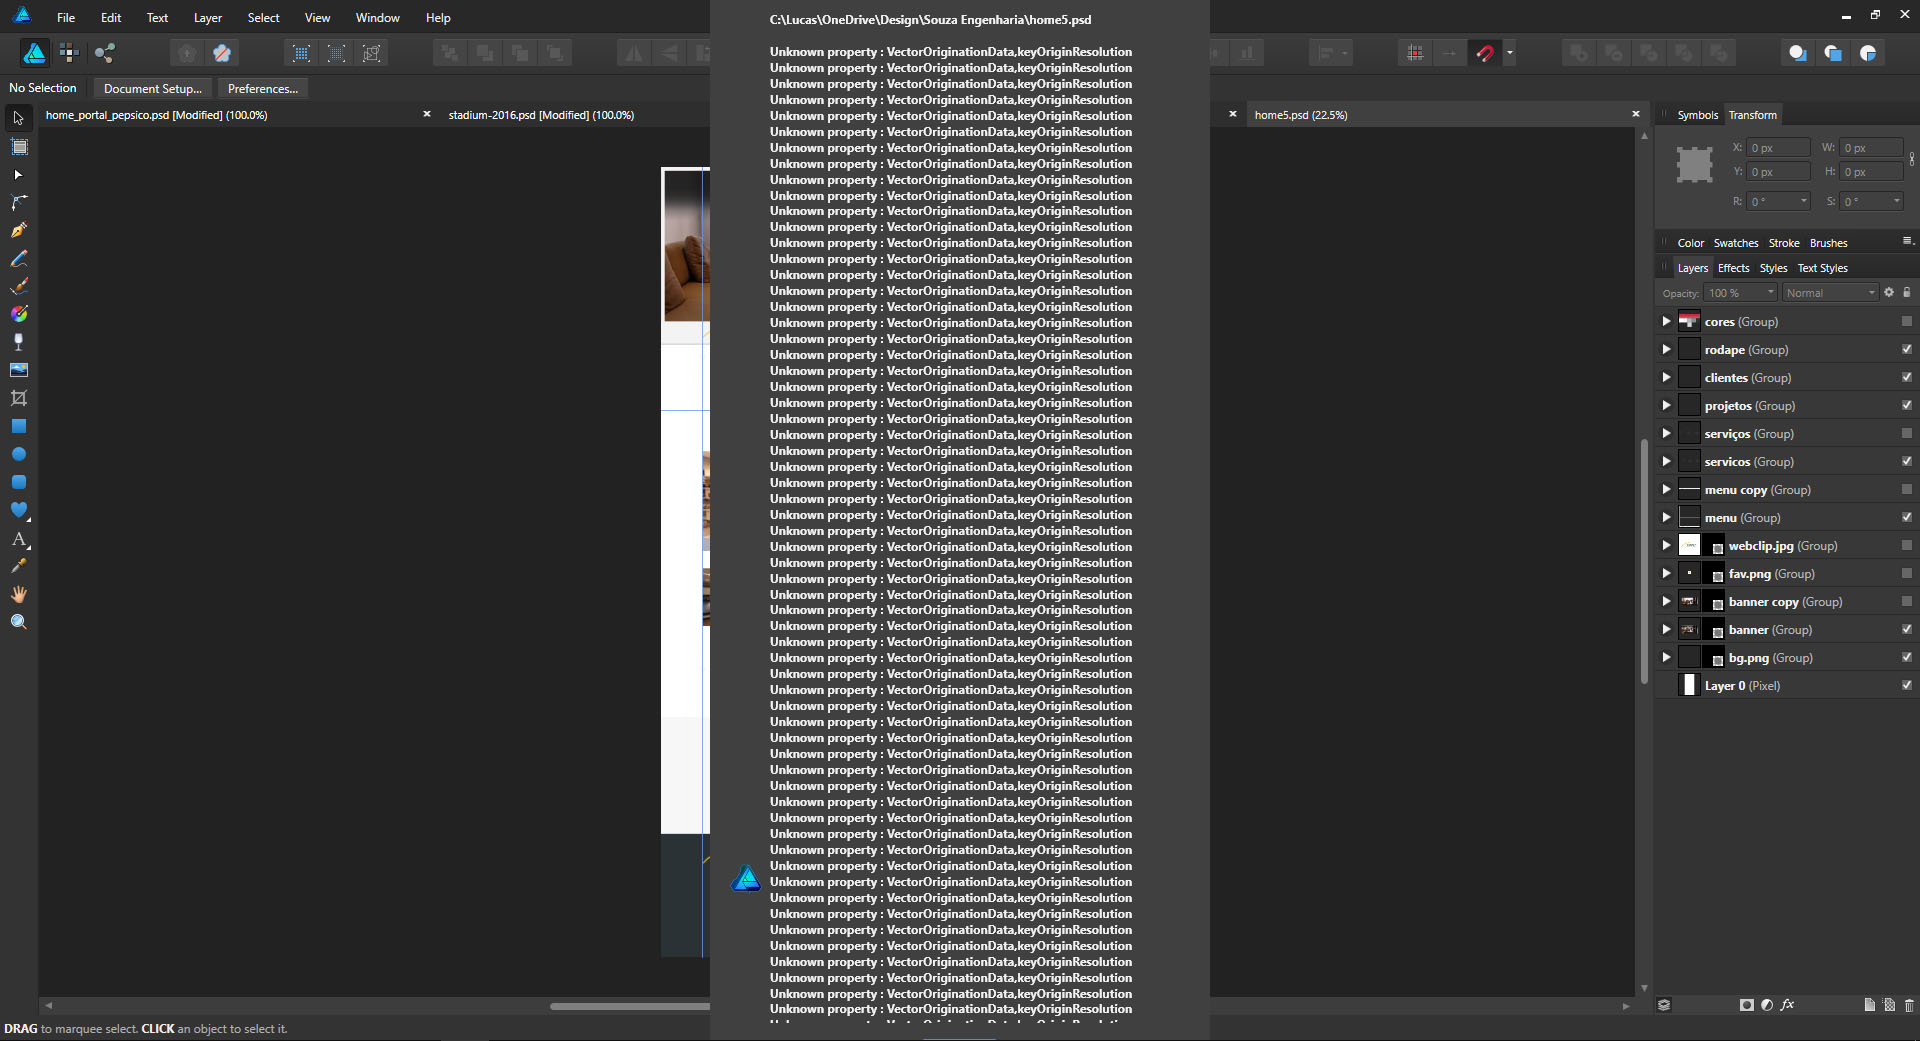Show the cores group layer

[x=1906, y=322]
